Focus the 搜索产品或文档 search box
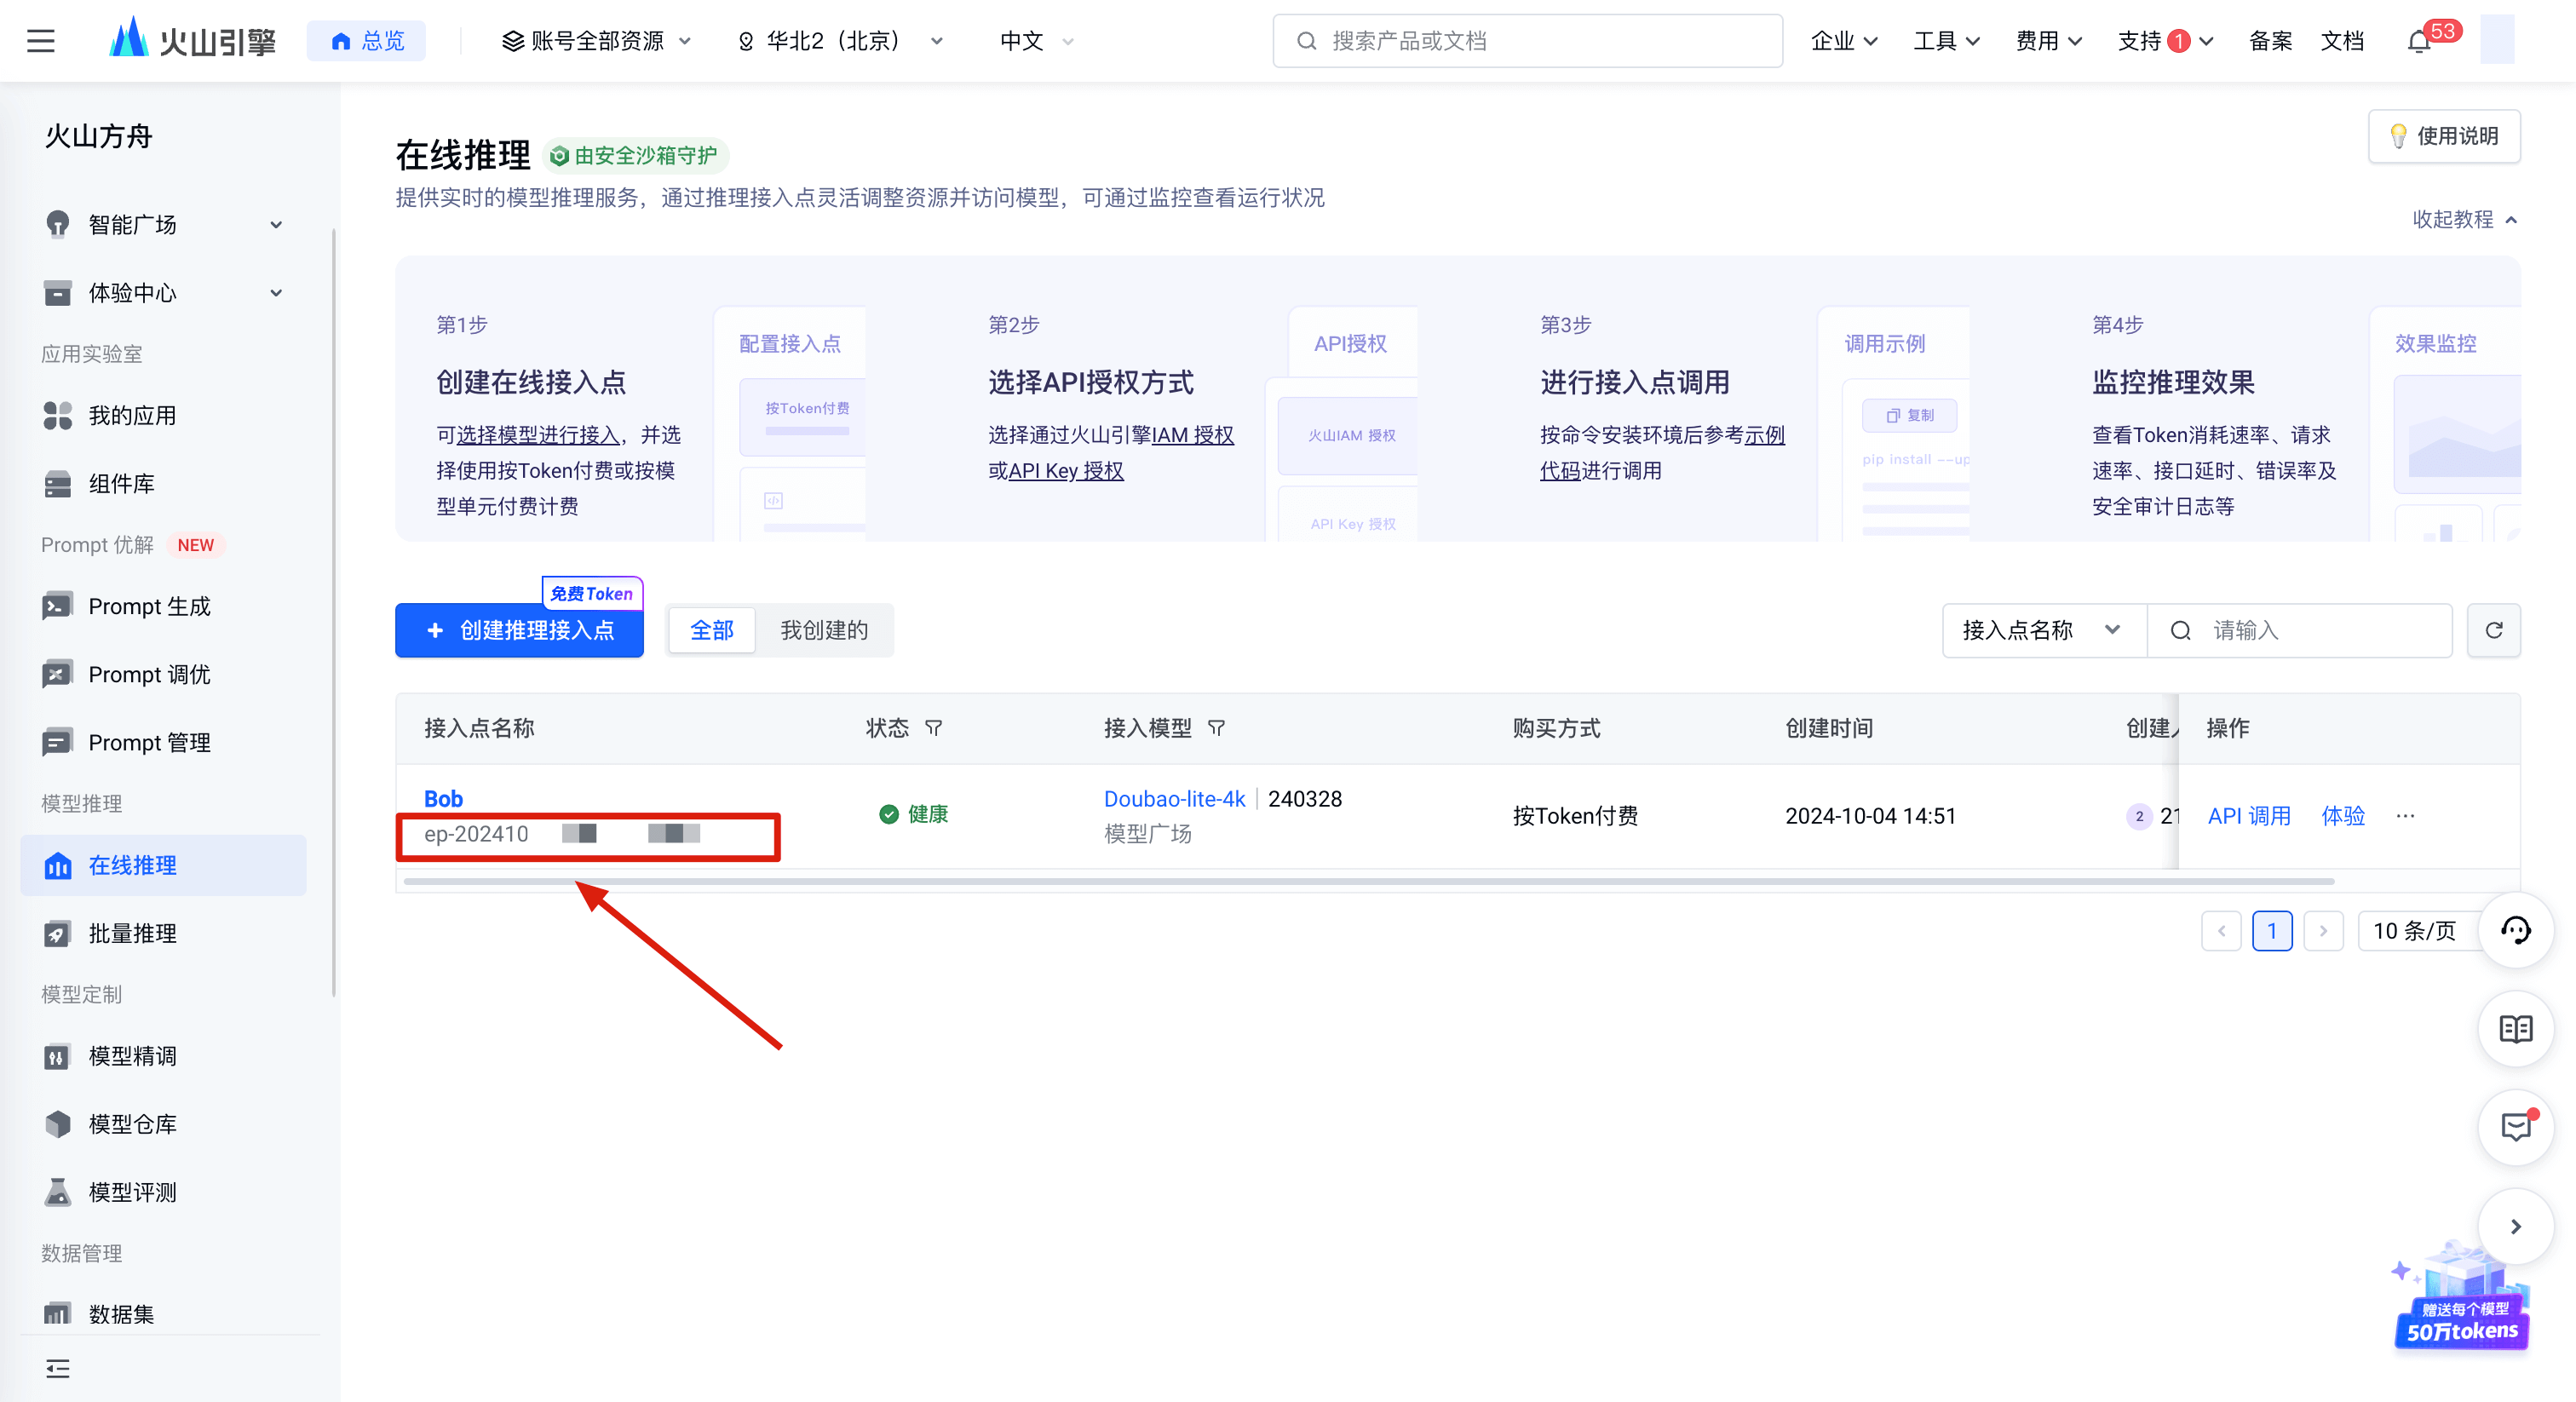 click(1527, 41)
